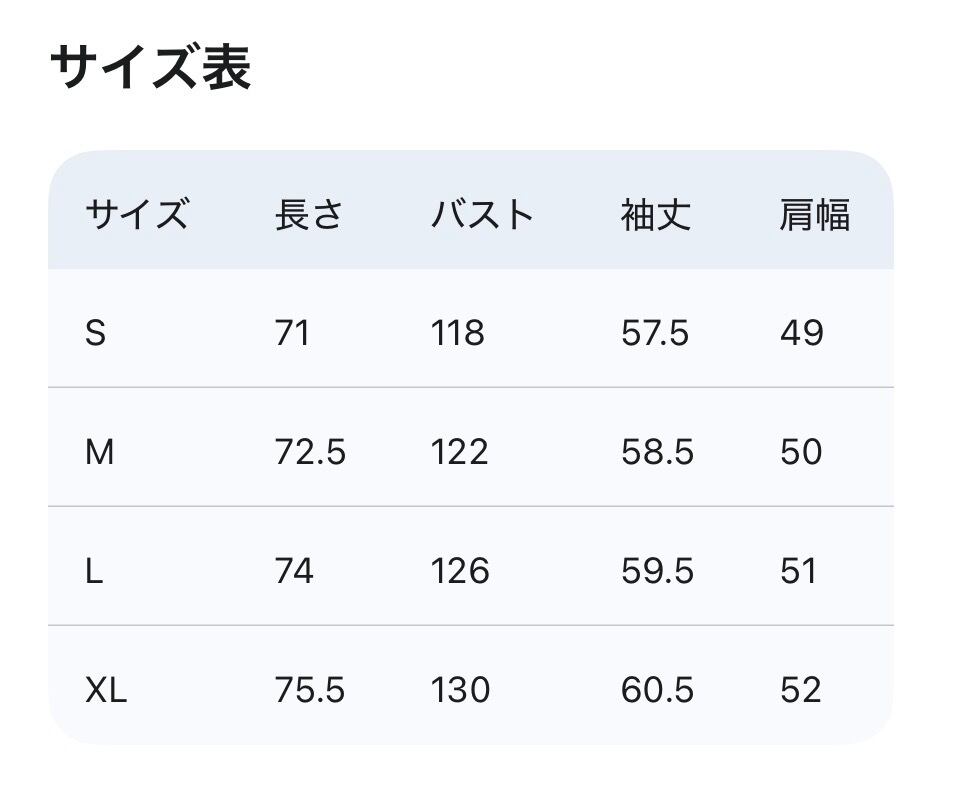
Task: Select the XL size row label
Action: coord(106,690)
